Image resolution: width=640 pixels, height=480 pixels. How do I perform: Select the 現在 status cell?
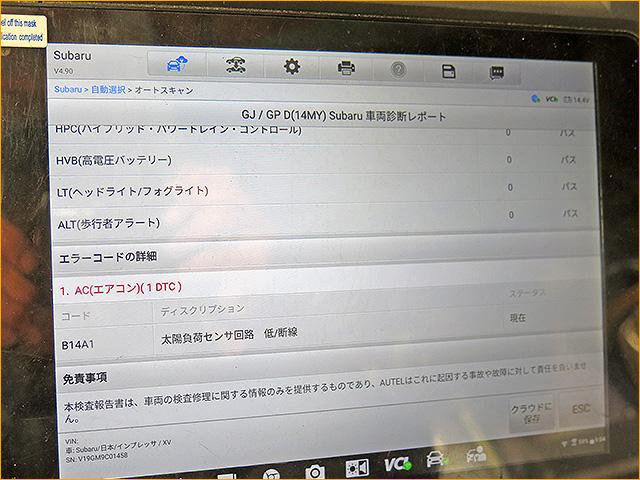[x=518, y=318]
